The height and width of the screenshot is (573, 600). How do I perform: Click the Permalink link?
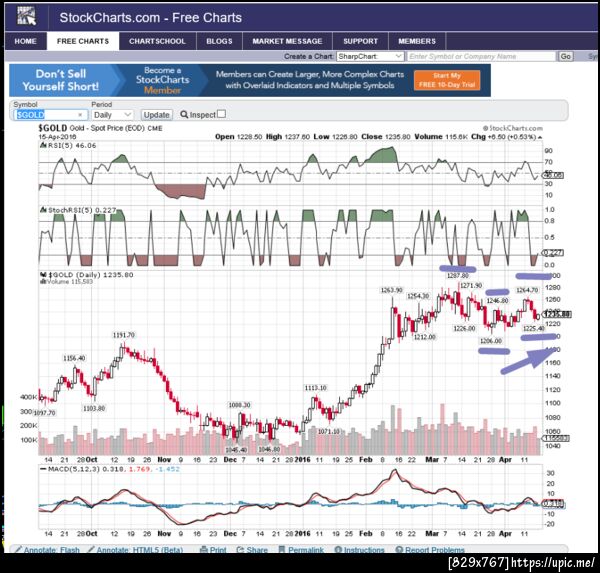[306, 550]
